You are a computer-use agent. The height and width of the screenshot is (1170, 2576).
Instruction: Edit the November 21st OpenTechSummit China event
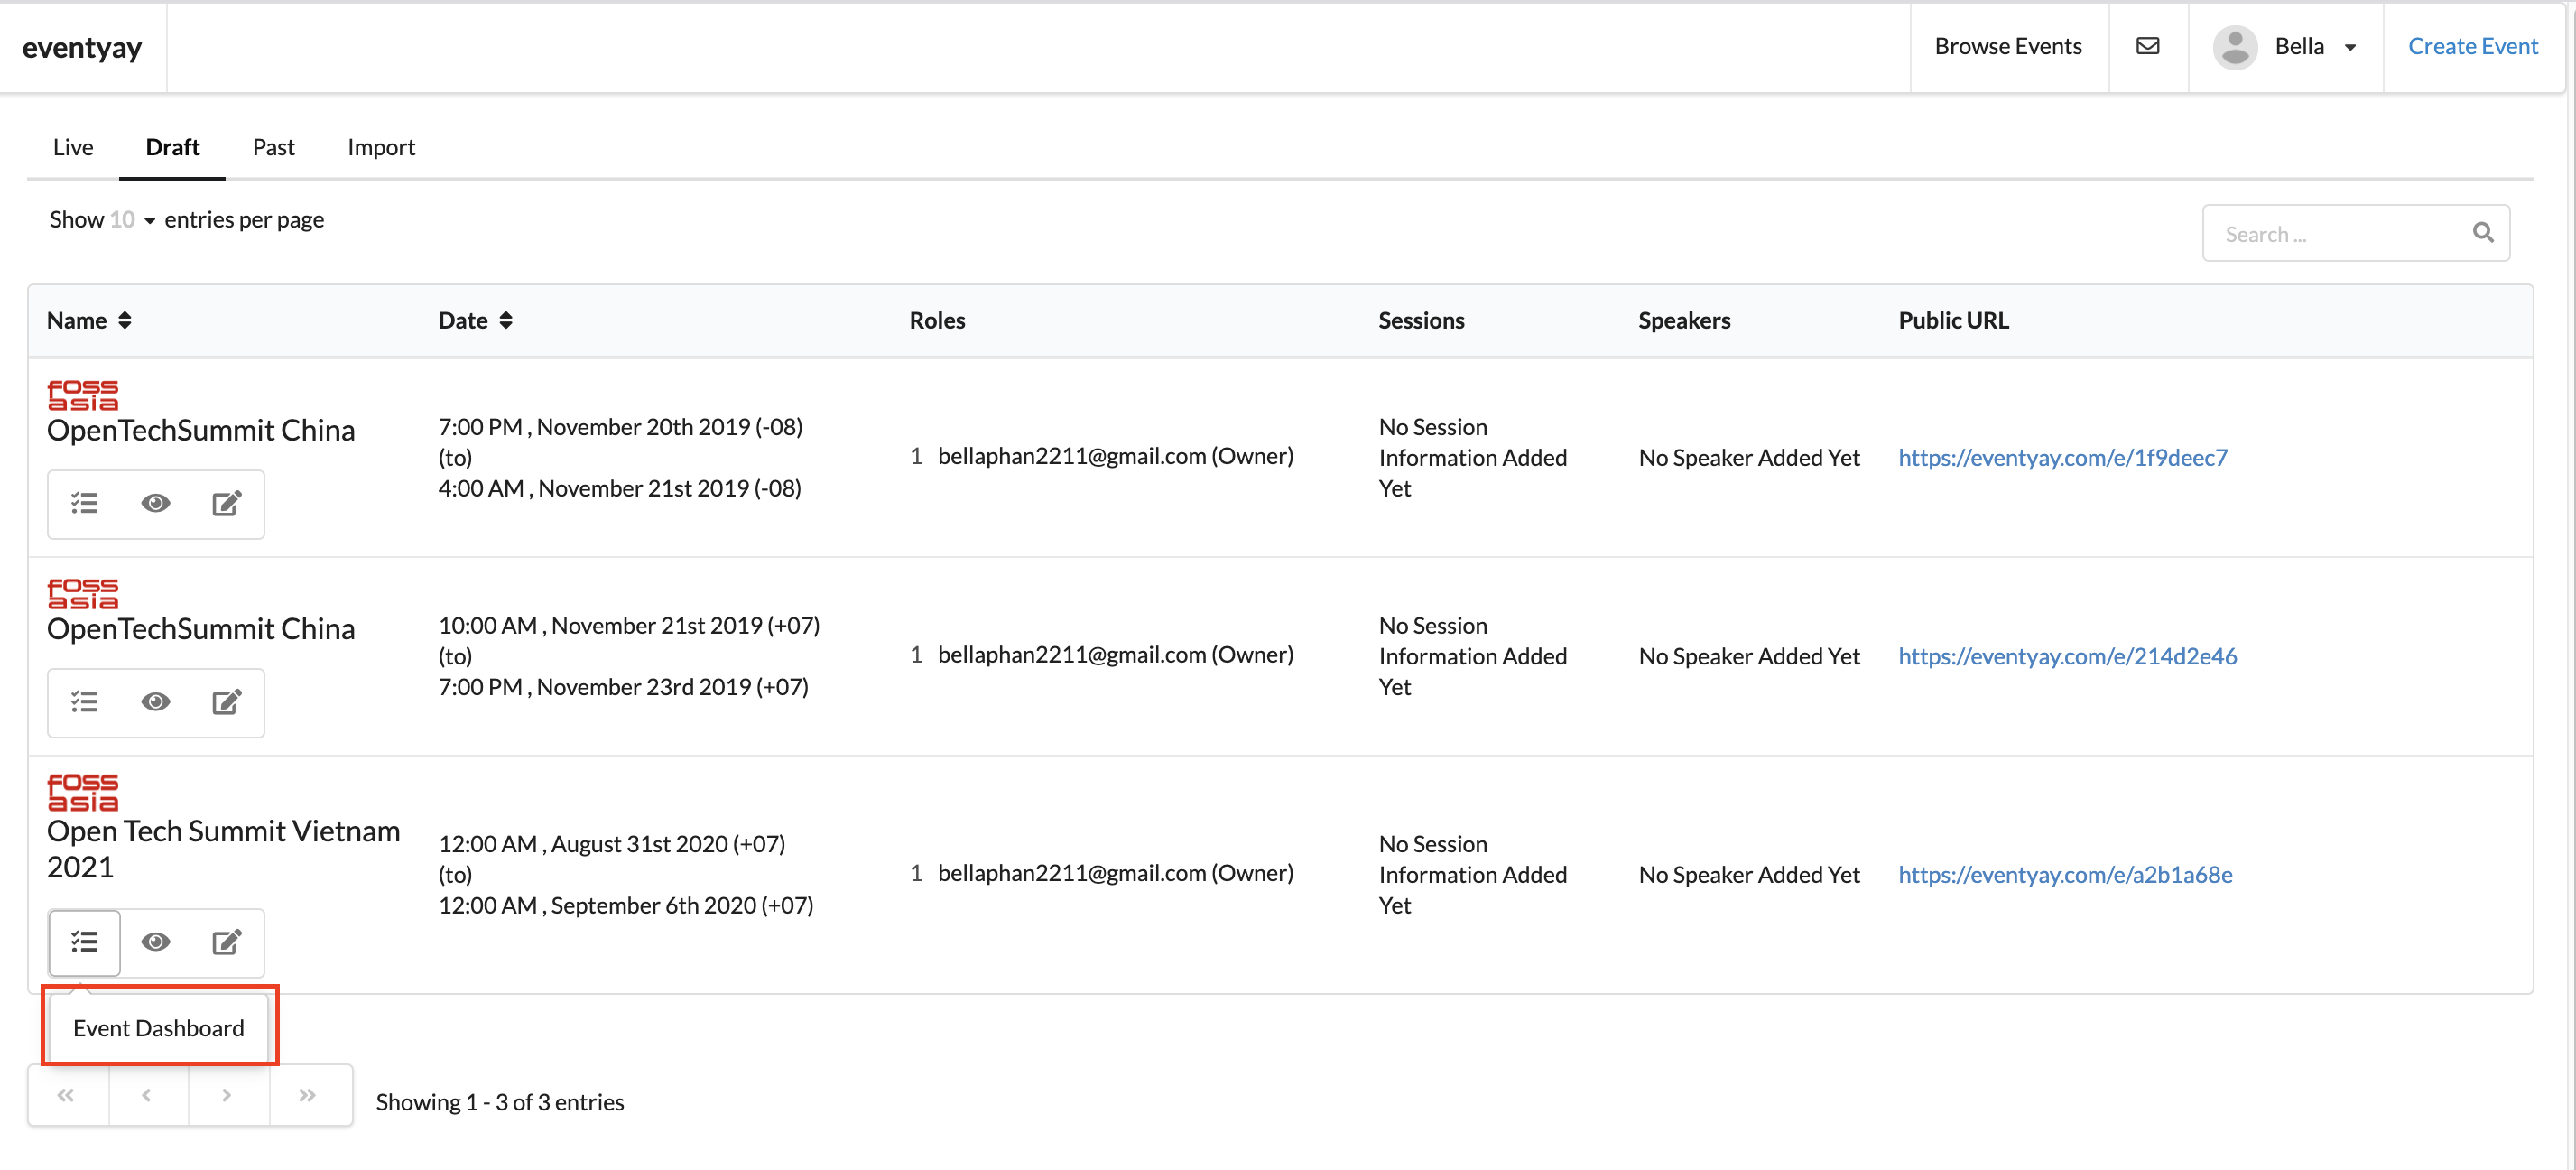227,702
